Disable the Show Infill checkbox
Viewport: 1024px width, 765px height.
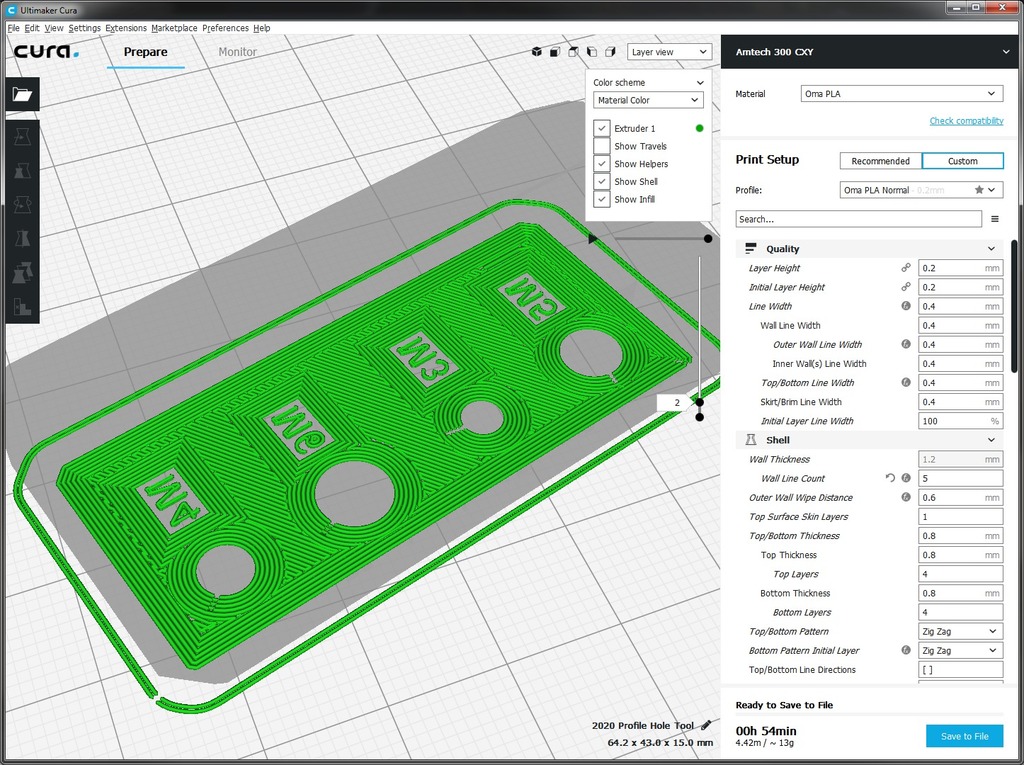pyautogui.click(x=602, y=200)
